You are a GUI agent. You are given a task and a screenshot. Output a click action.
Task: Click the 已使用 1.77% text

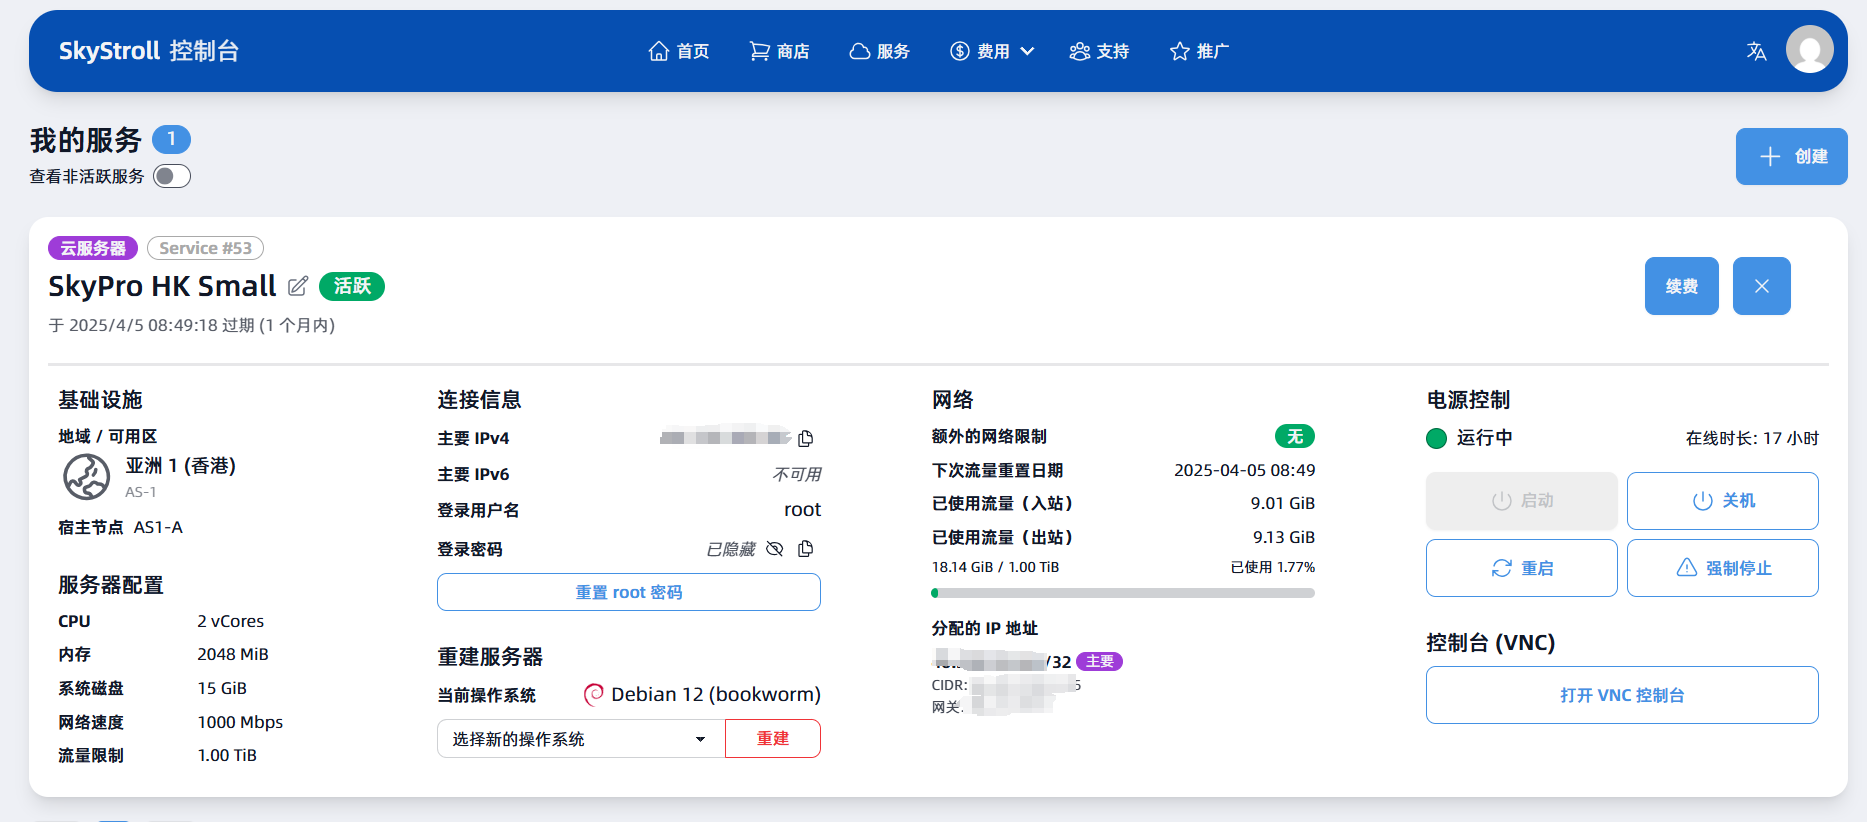1273,567
